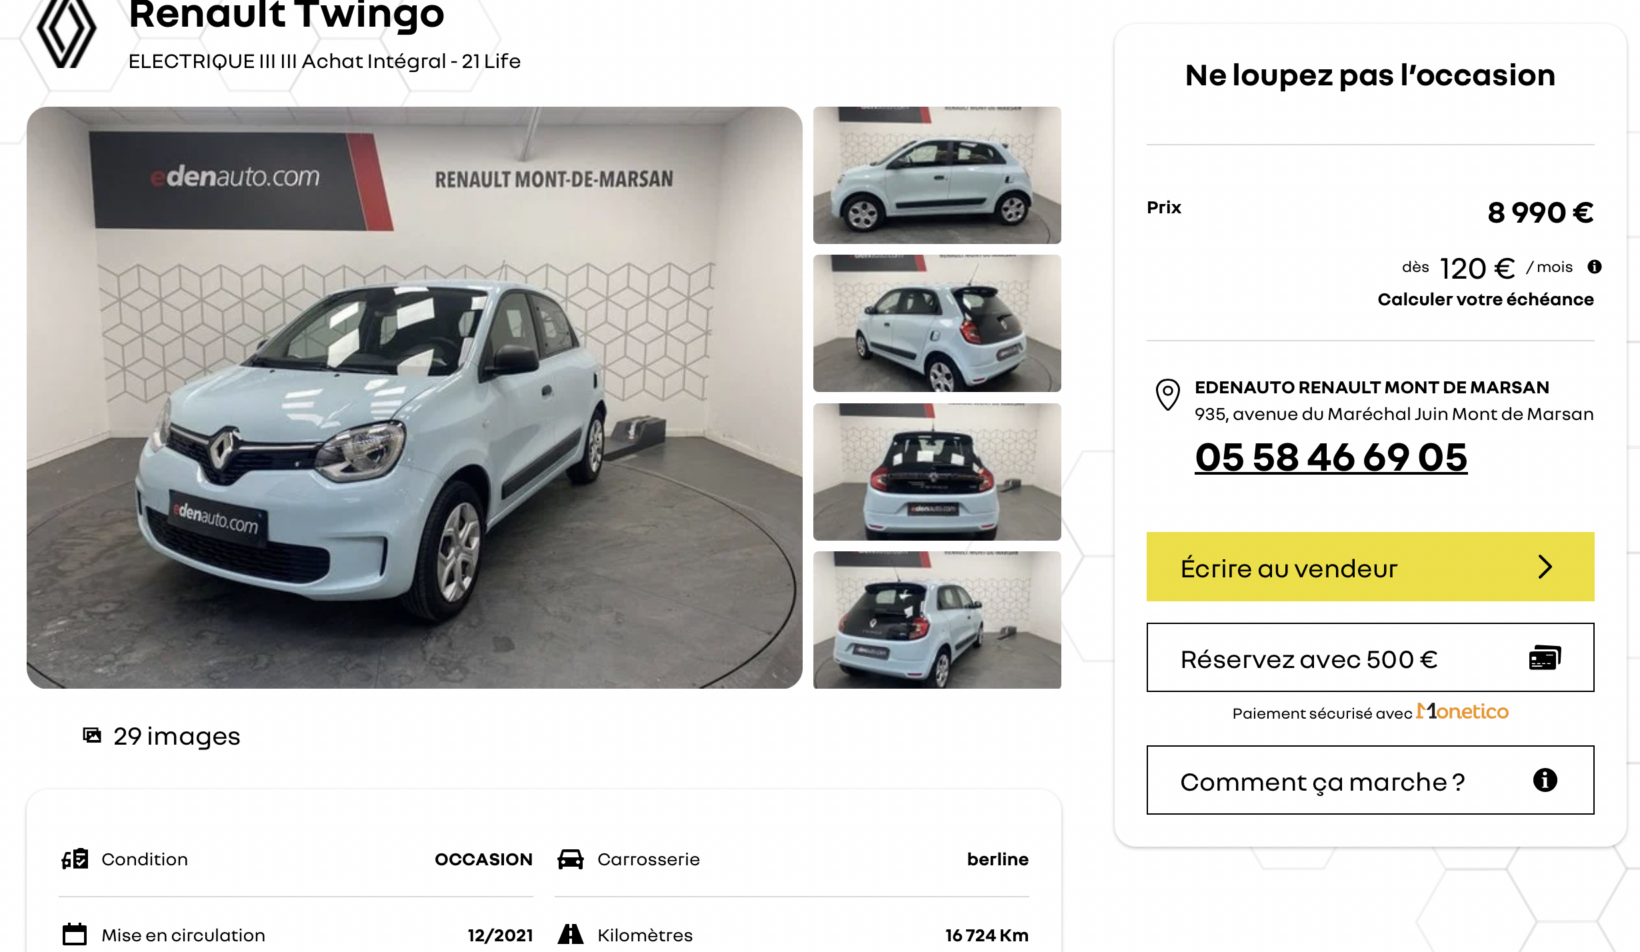1640x952 pixels.
Task: Click the Renault diamond logo
Action: [x=66, y=32]
